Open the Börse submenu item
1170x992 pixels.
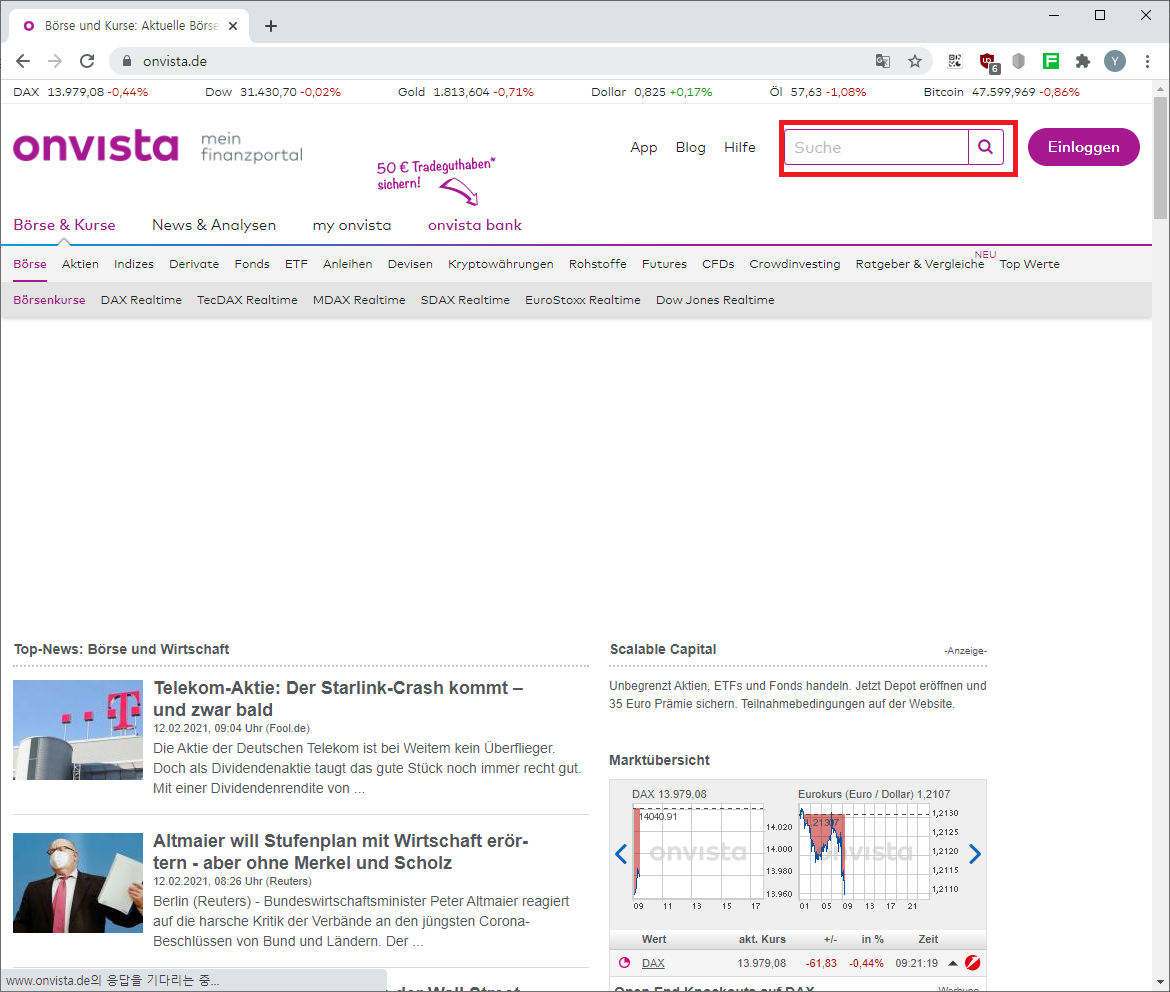tap(30, 263)
